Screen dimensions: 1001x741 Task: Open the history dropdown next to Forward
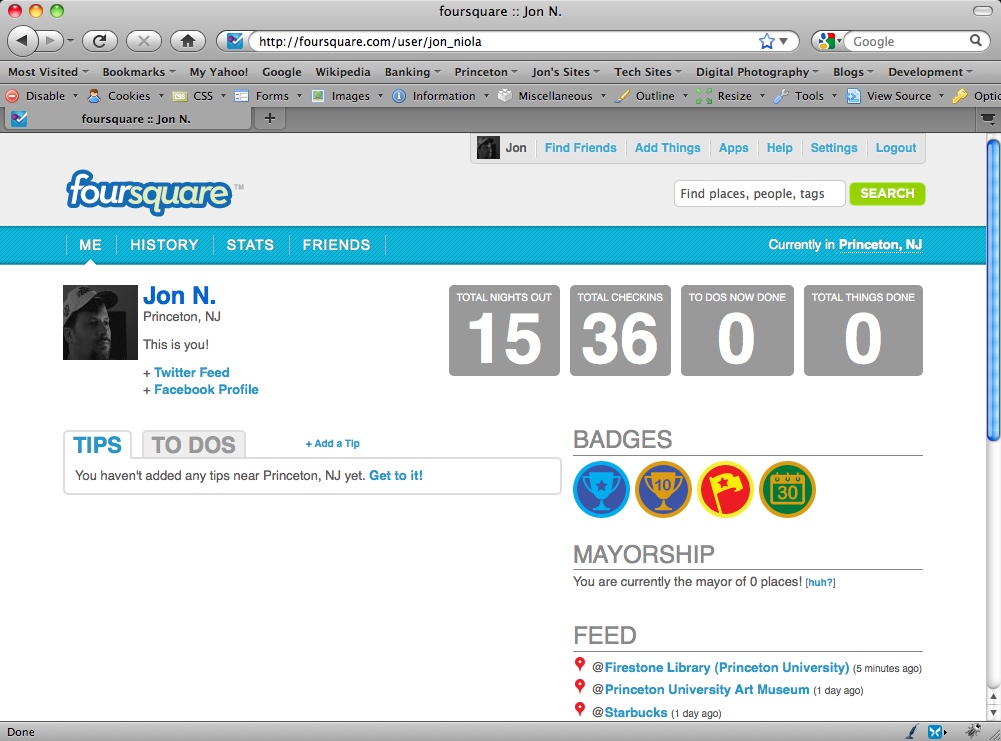70,41
